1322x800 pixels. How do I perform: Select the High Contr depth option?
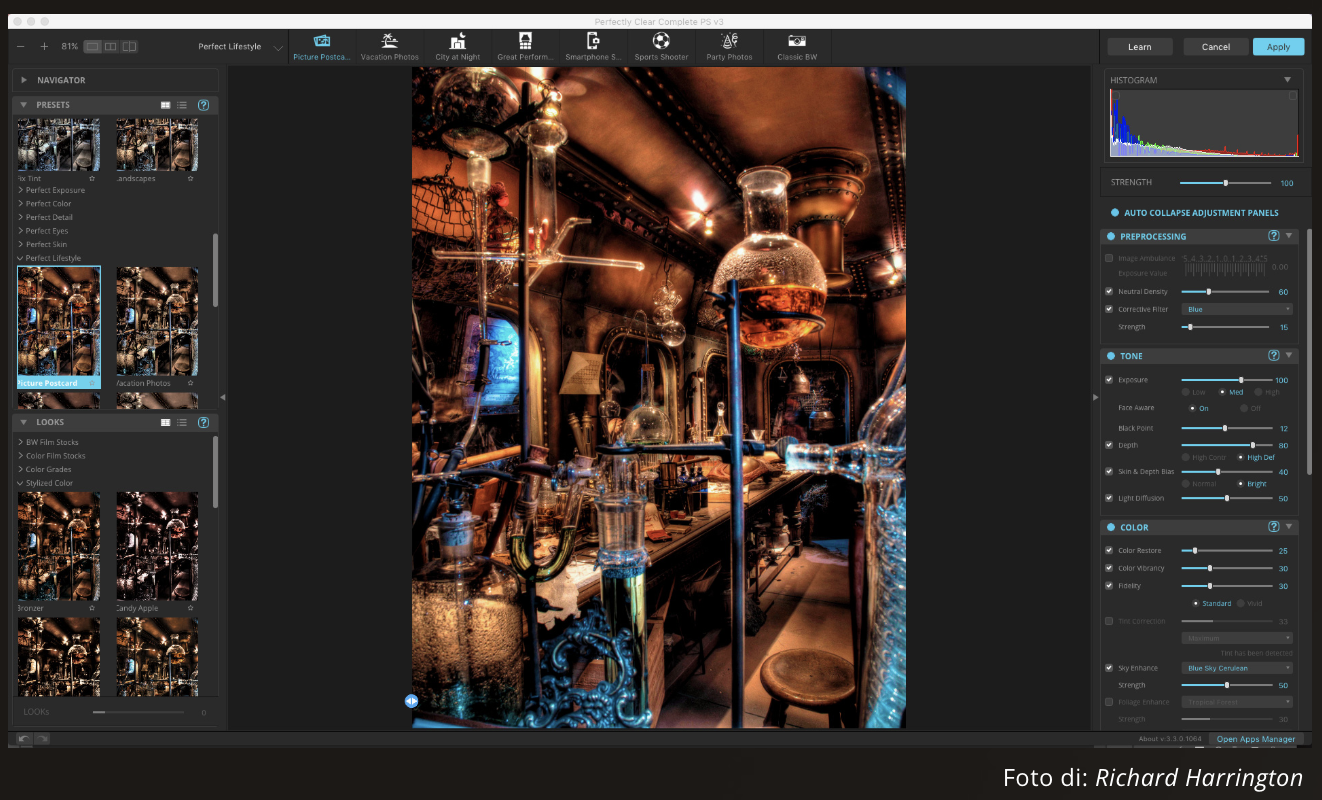1186,457
